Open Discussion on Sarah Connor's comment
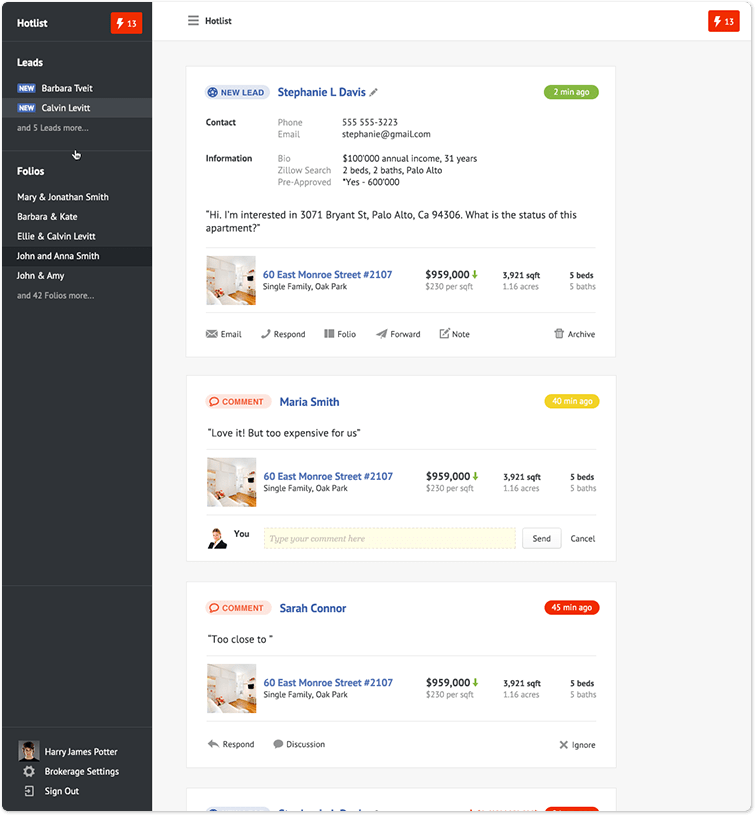 point(298,744)
